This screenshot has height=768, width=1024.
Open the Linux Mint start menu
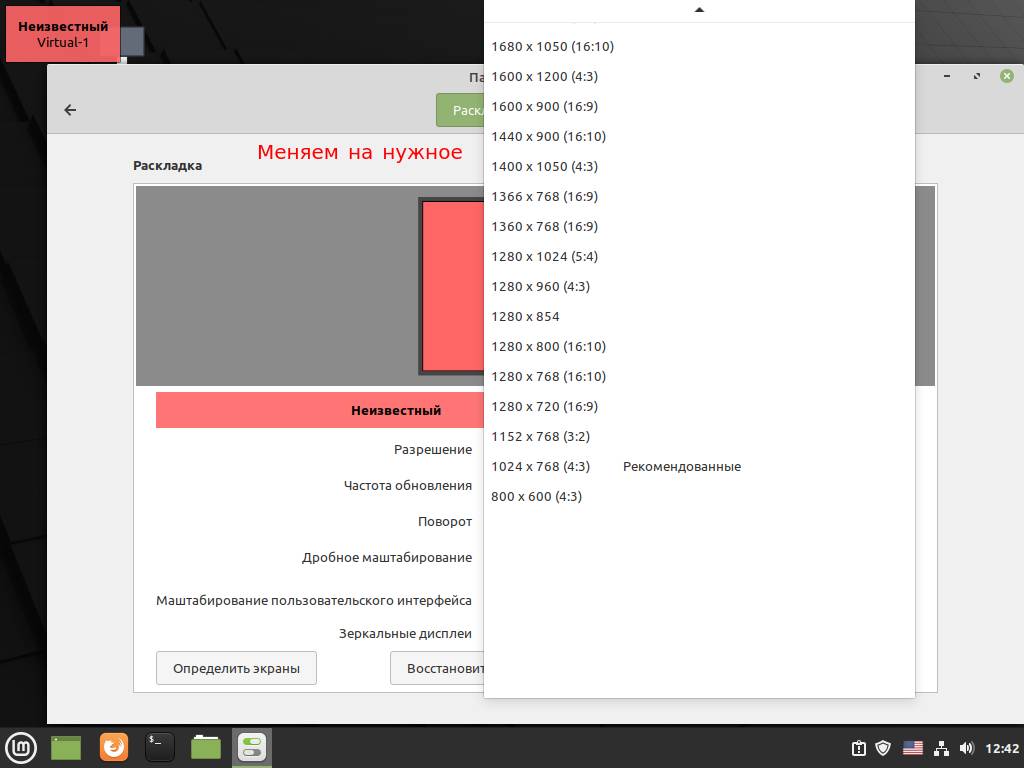pos(20,747)
